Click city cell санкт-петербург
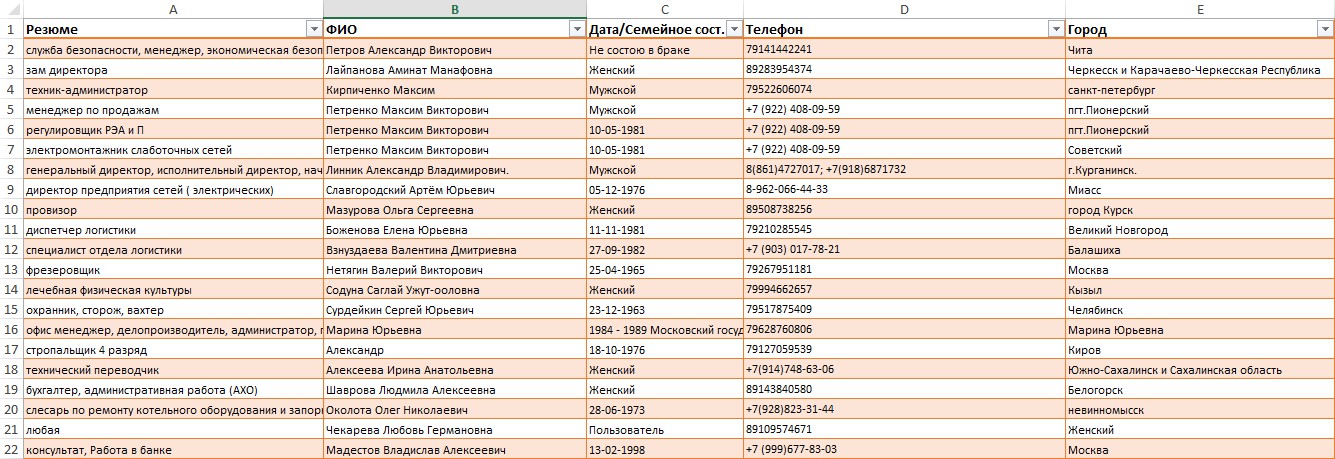The image size is (1335, 459). tap(1200, 89)
